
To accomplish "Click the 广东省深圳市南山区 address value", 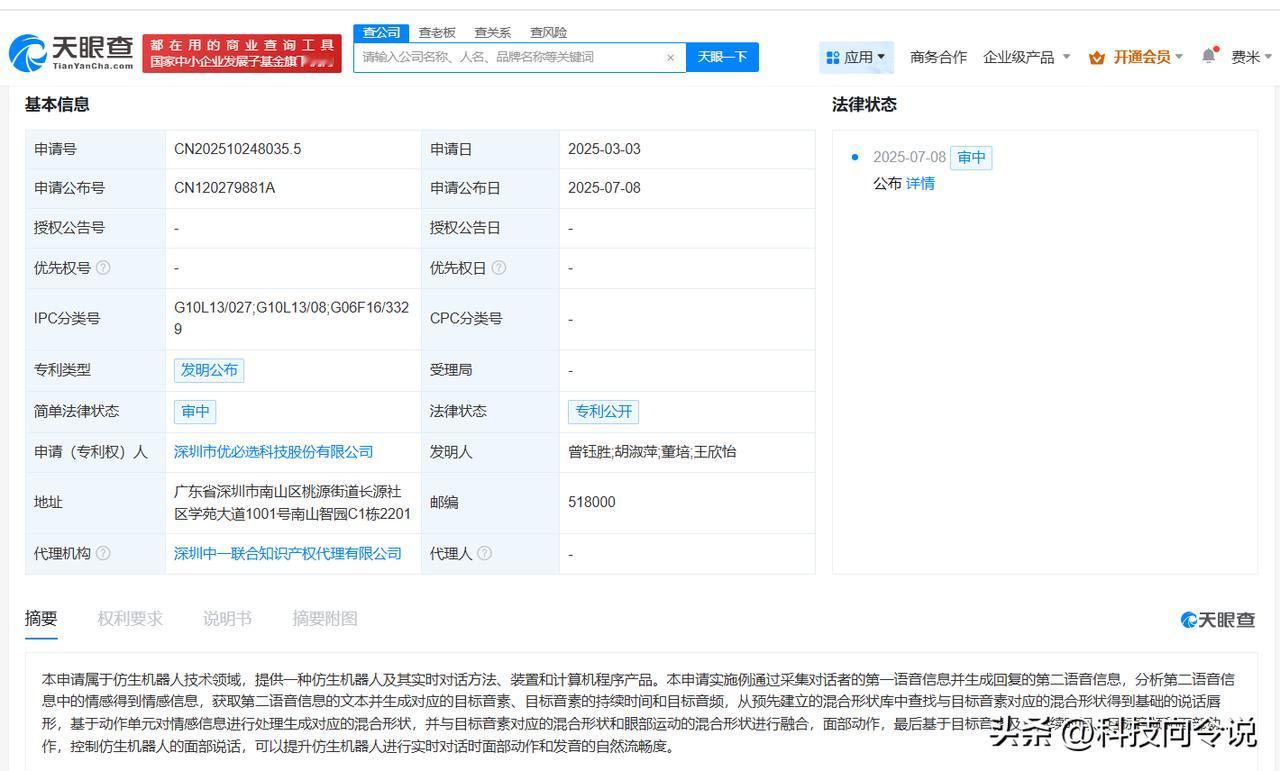I will tap(293, 502).
